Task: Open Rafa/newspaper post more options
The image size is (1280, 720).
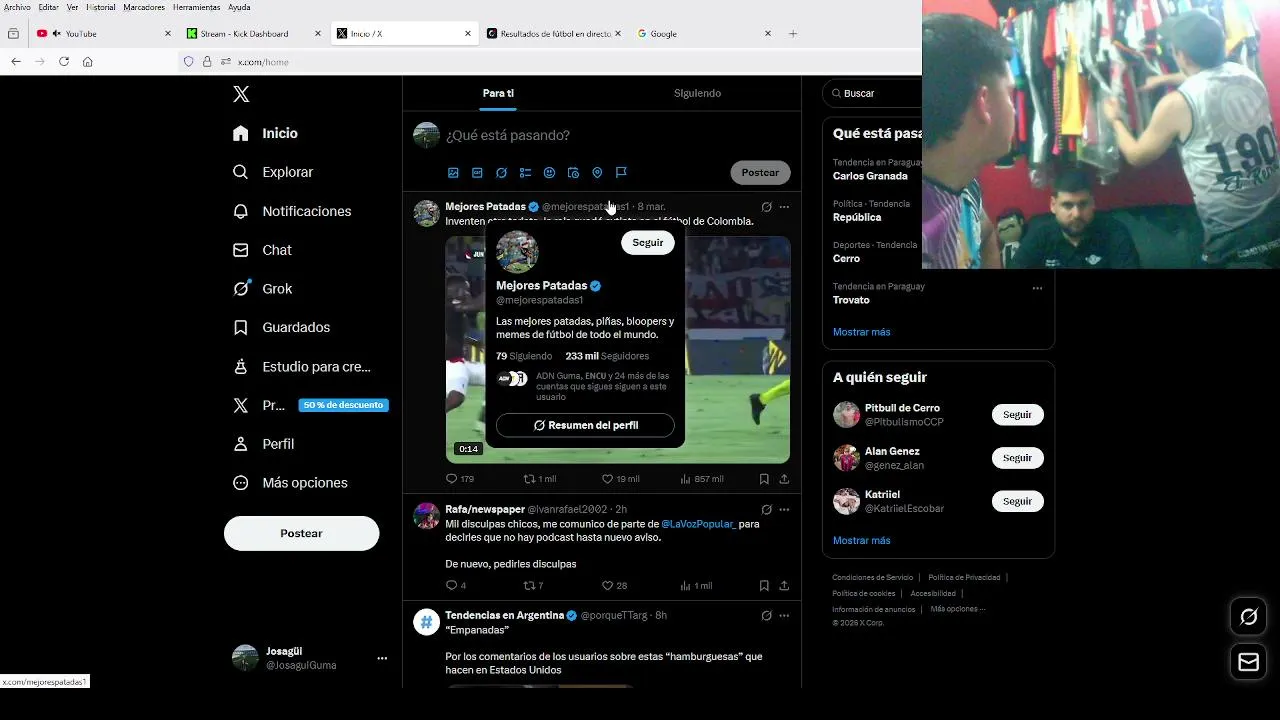Action: pos(784,510)
